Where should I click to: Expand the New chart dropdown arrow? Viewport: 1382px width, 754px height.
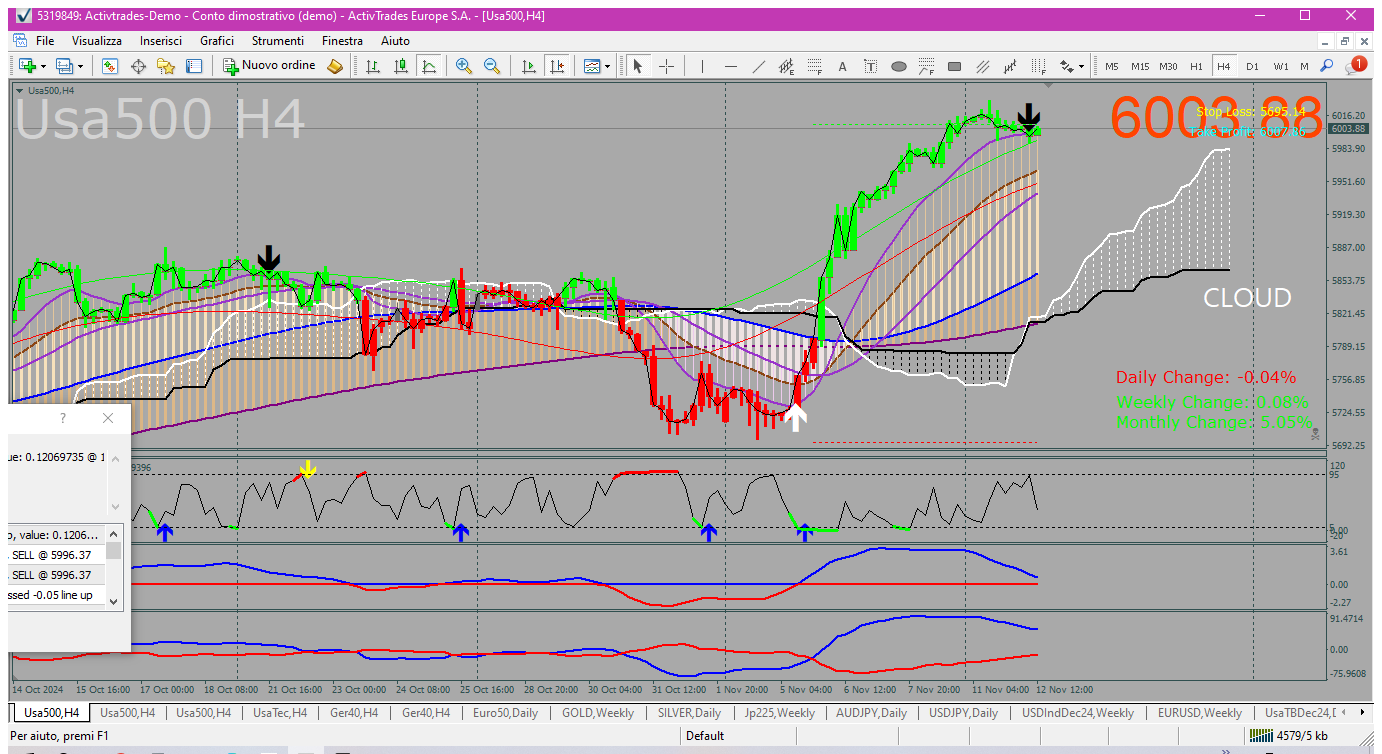[42, 66]
